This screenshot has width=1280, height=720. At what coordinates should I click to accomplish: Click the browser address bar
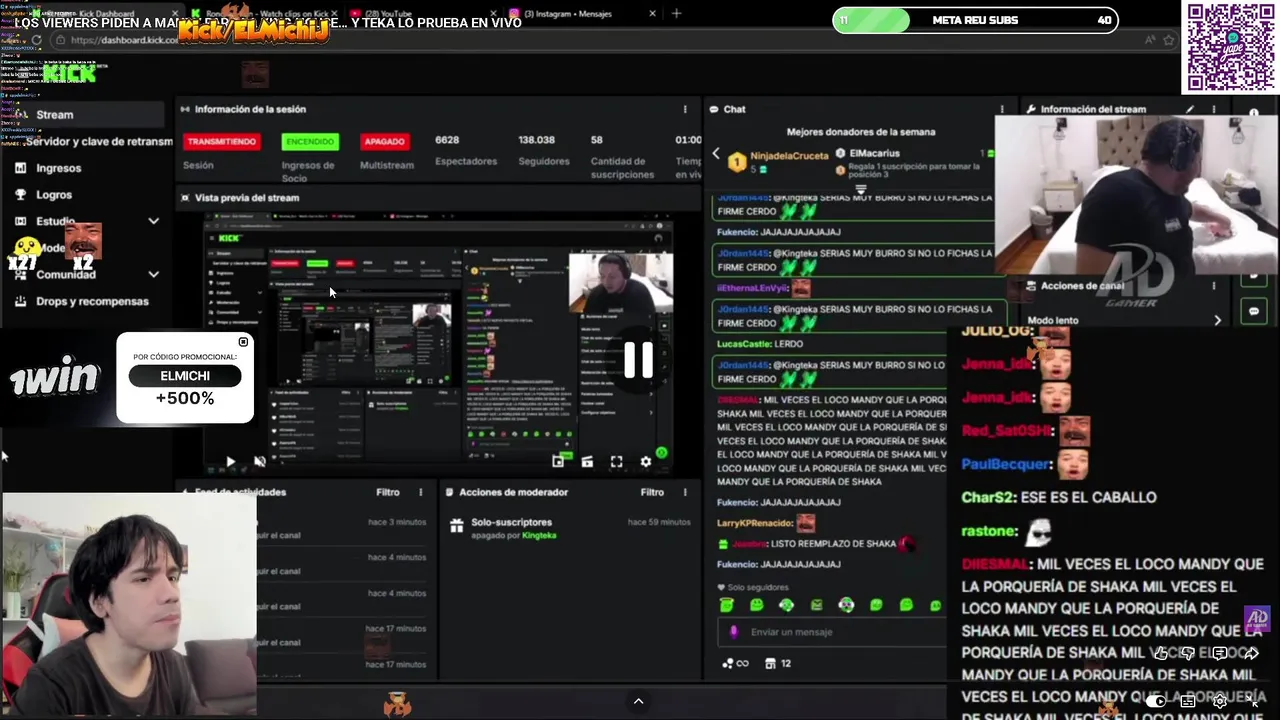tap(600, 40)
